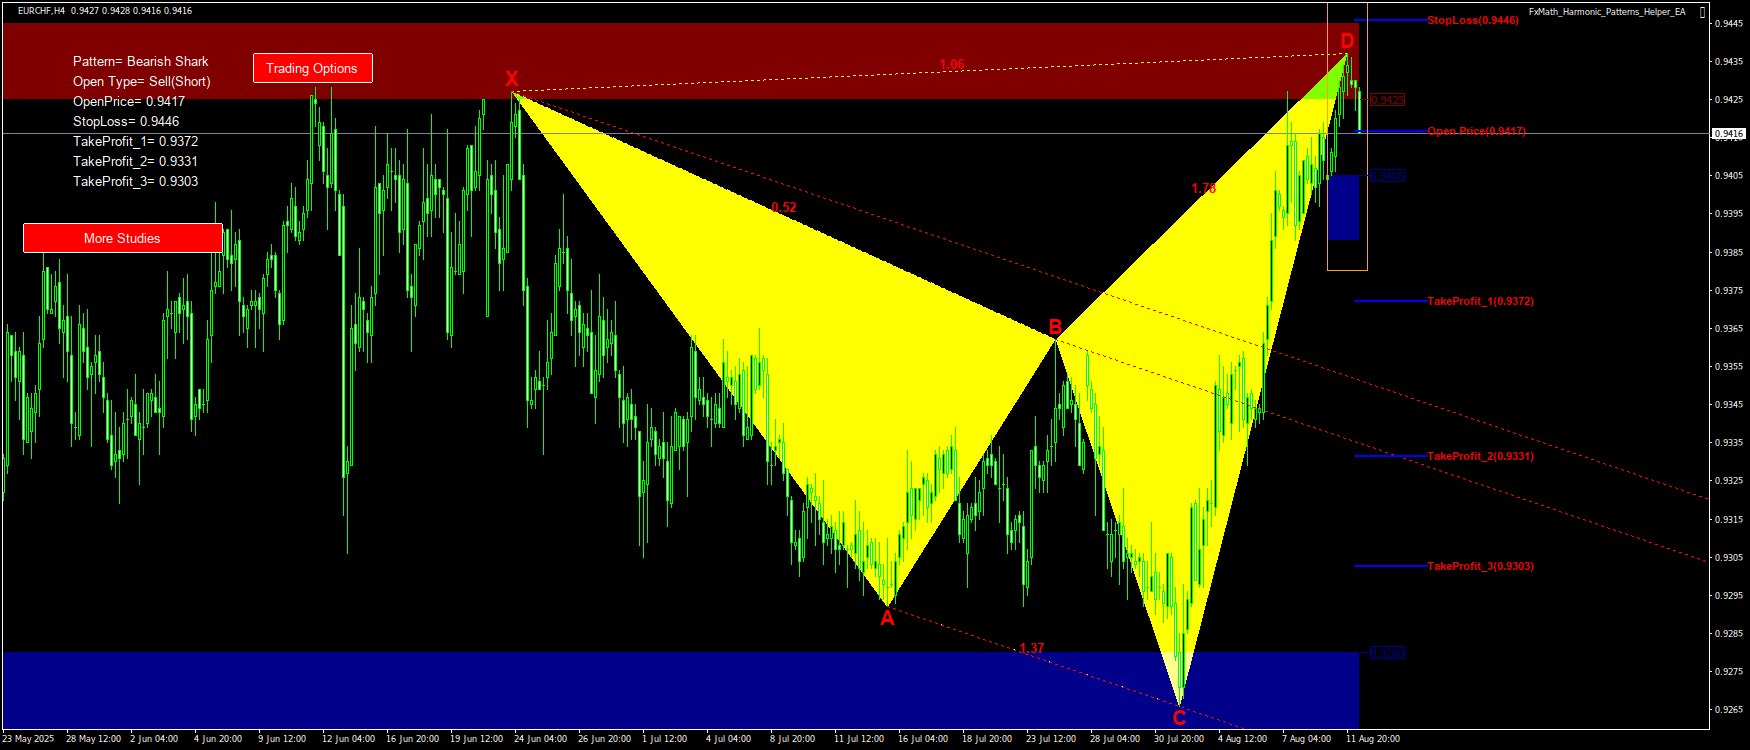This screenshot has height=750, width=1750.
Task: Select the small blue rectangle below point D
Action: 1343,207
